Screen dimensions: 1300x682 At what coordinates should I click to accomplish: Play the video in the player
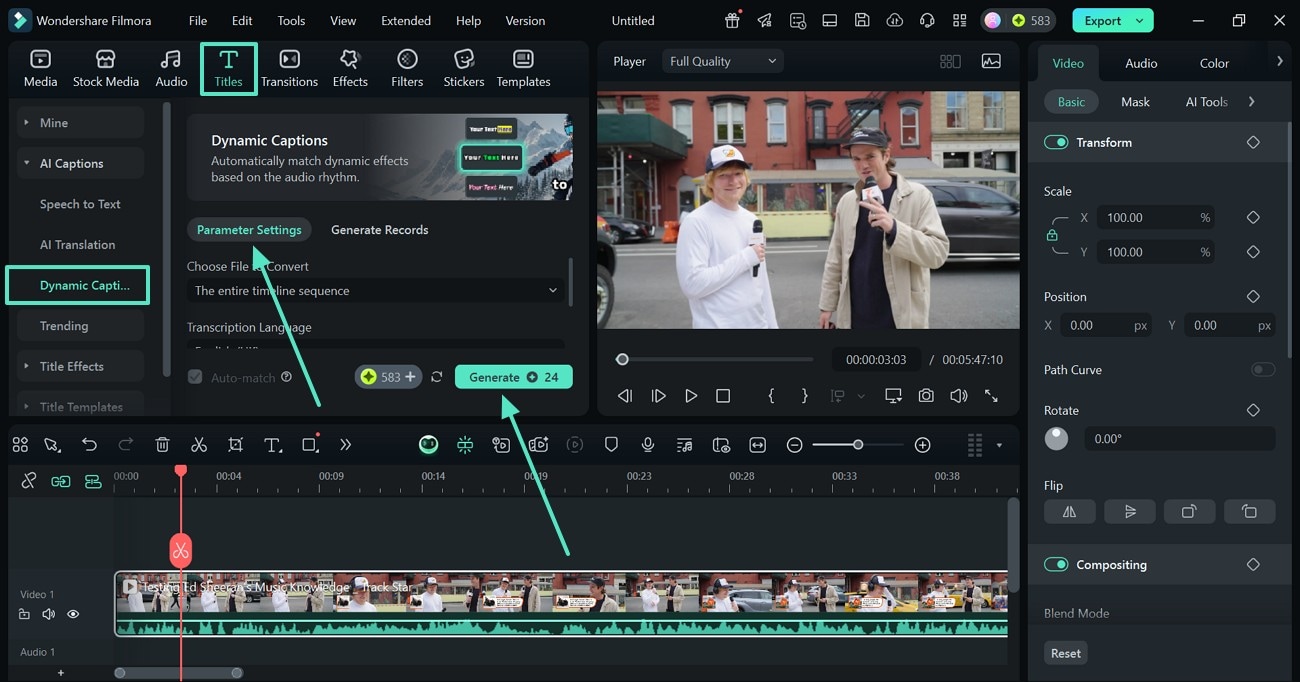[690, 396]
